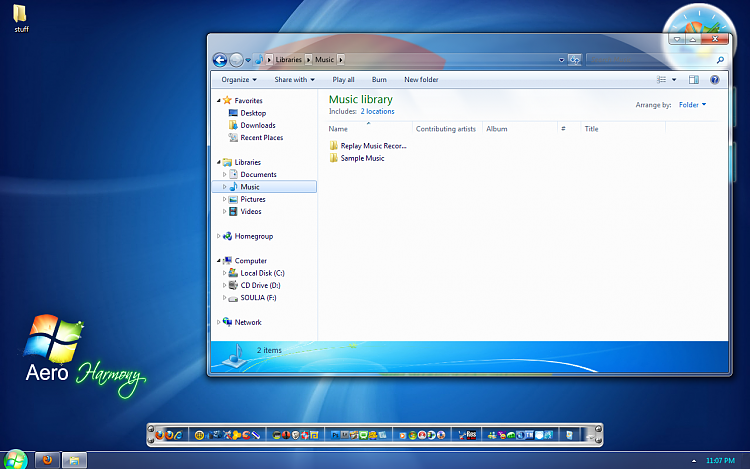Select Music breadcrumb in address bar

[x=324, y=60]
